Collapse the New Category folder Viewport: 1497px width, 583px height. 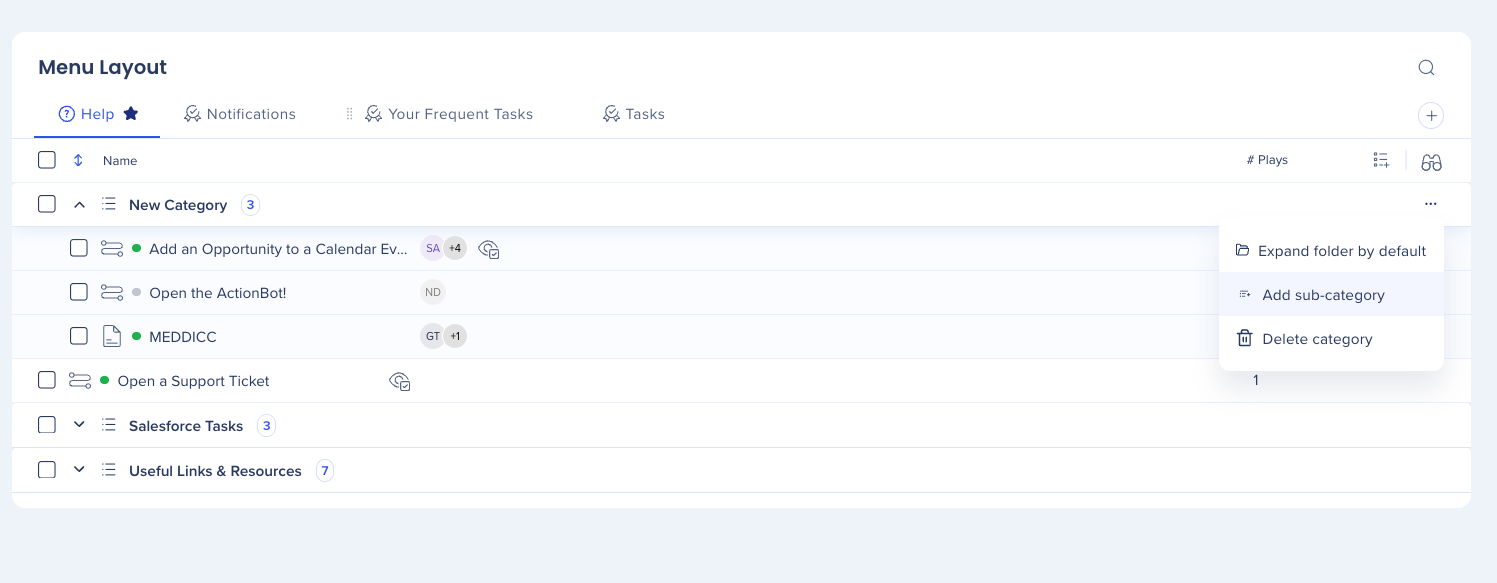80,205
